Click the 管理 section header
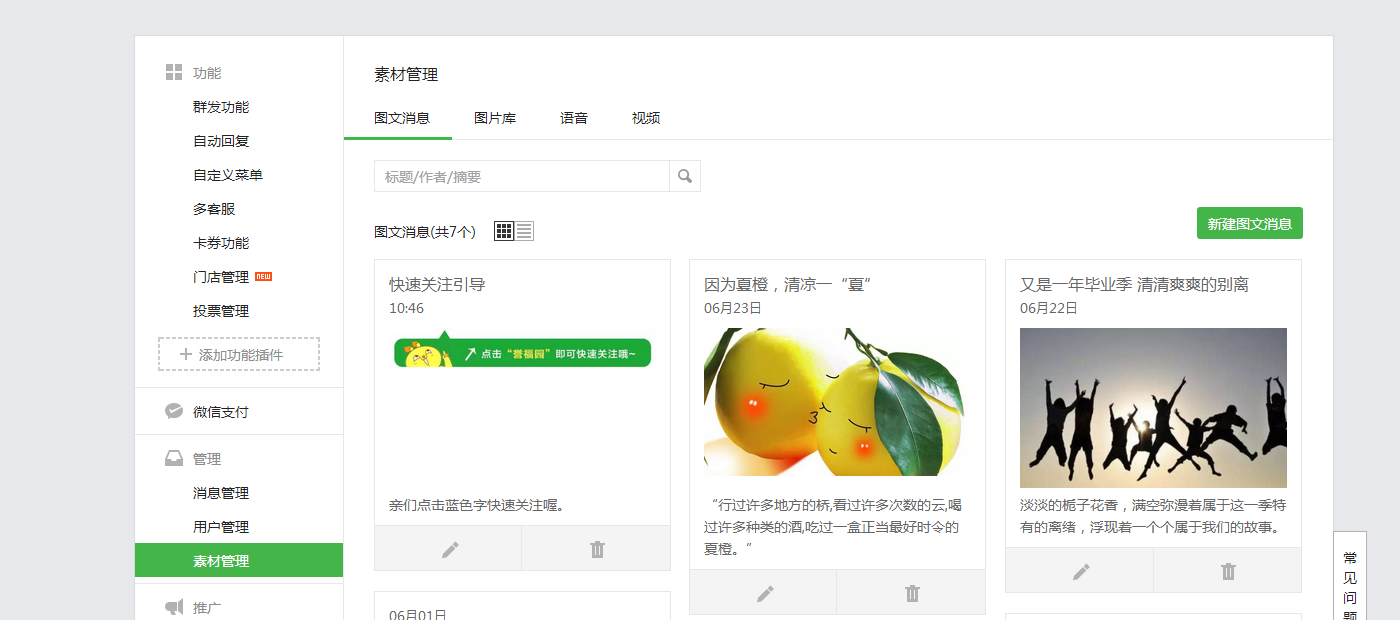1400x620 pixels. [207, 459]
